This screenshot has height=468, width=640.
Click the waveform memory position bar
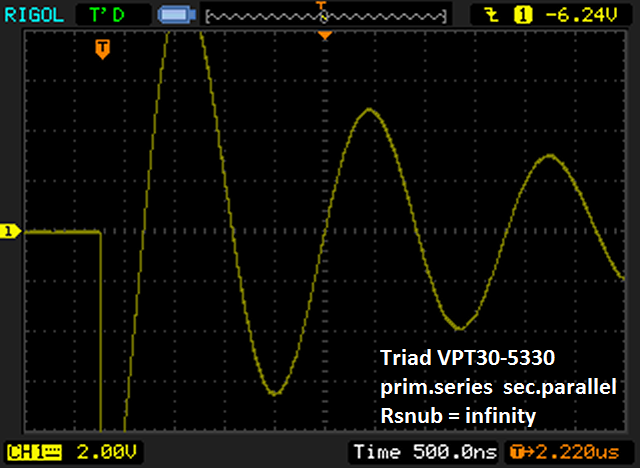pyautogui.click(x=326, y=16)
